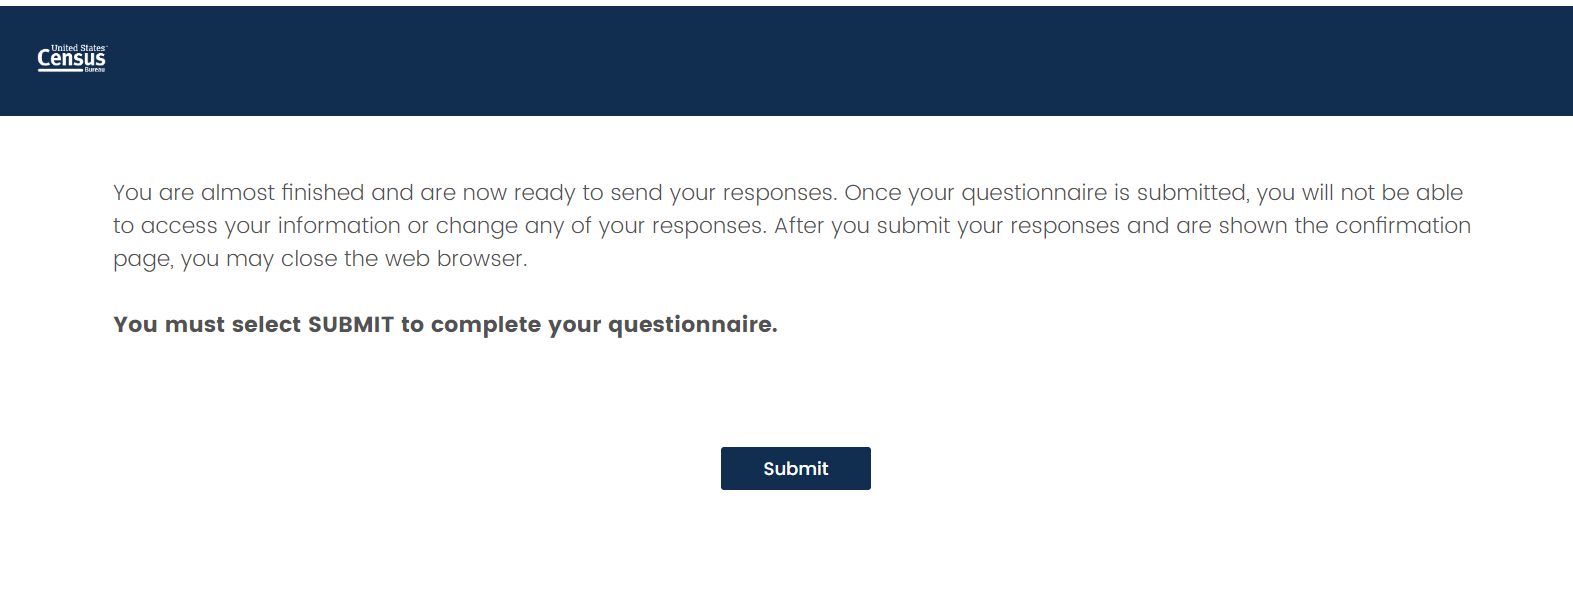The height and width of the screenshot is (594, 1573).
Task: Click the phrase 'change any of your responses'
Action: [600, 226]
